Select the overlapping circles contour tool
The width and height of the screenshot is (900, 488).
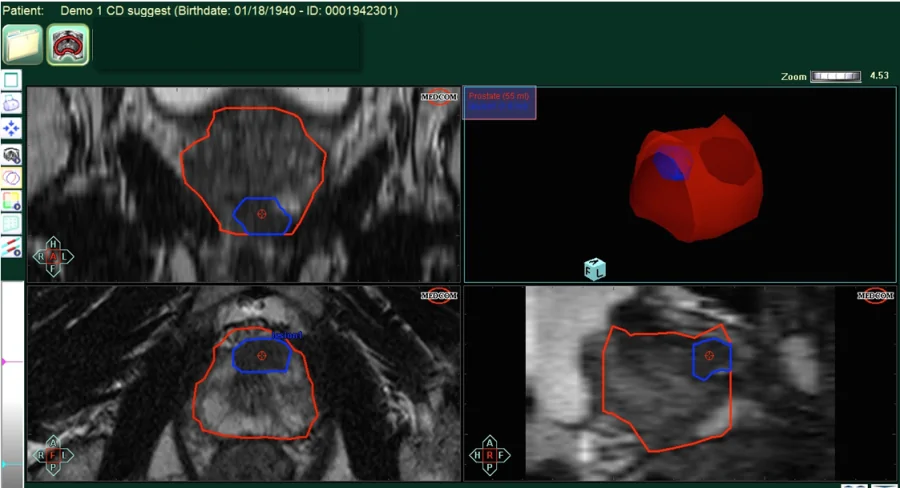pos(11,177)
